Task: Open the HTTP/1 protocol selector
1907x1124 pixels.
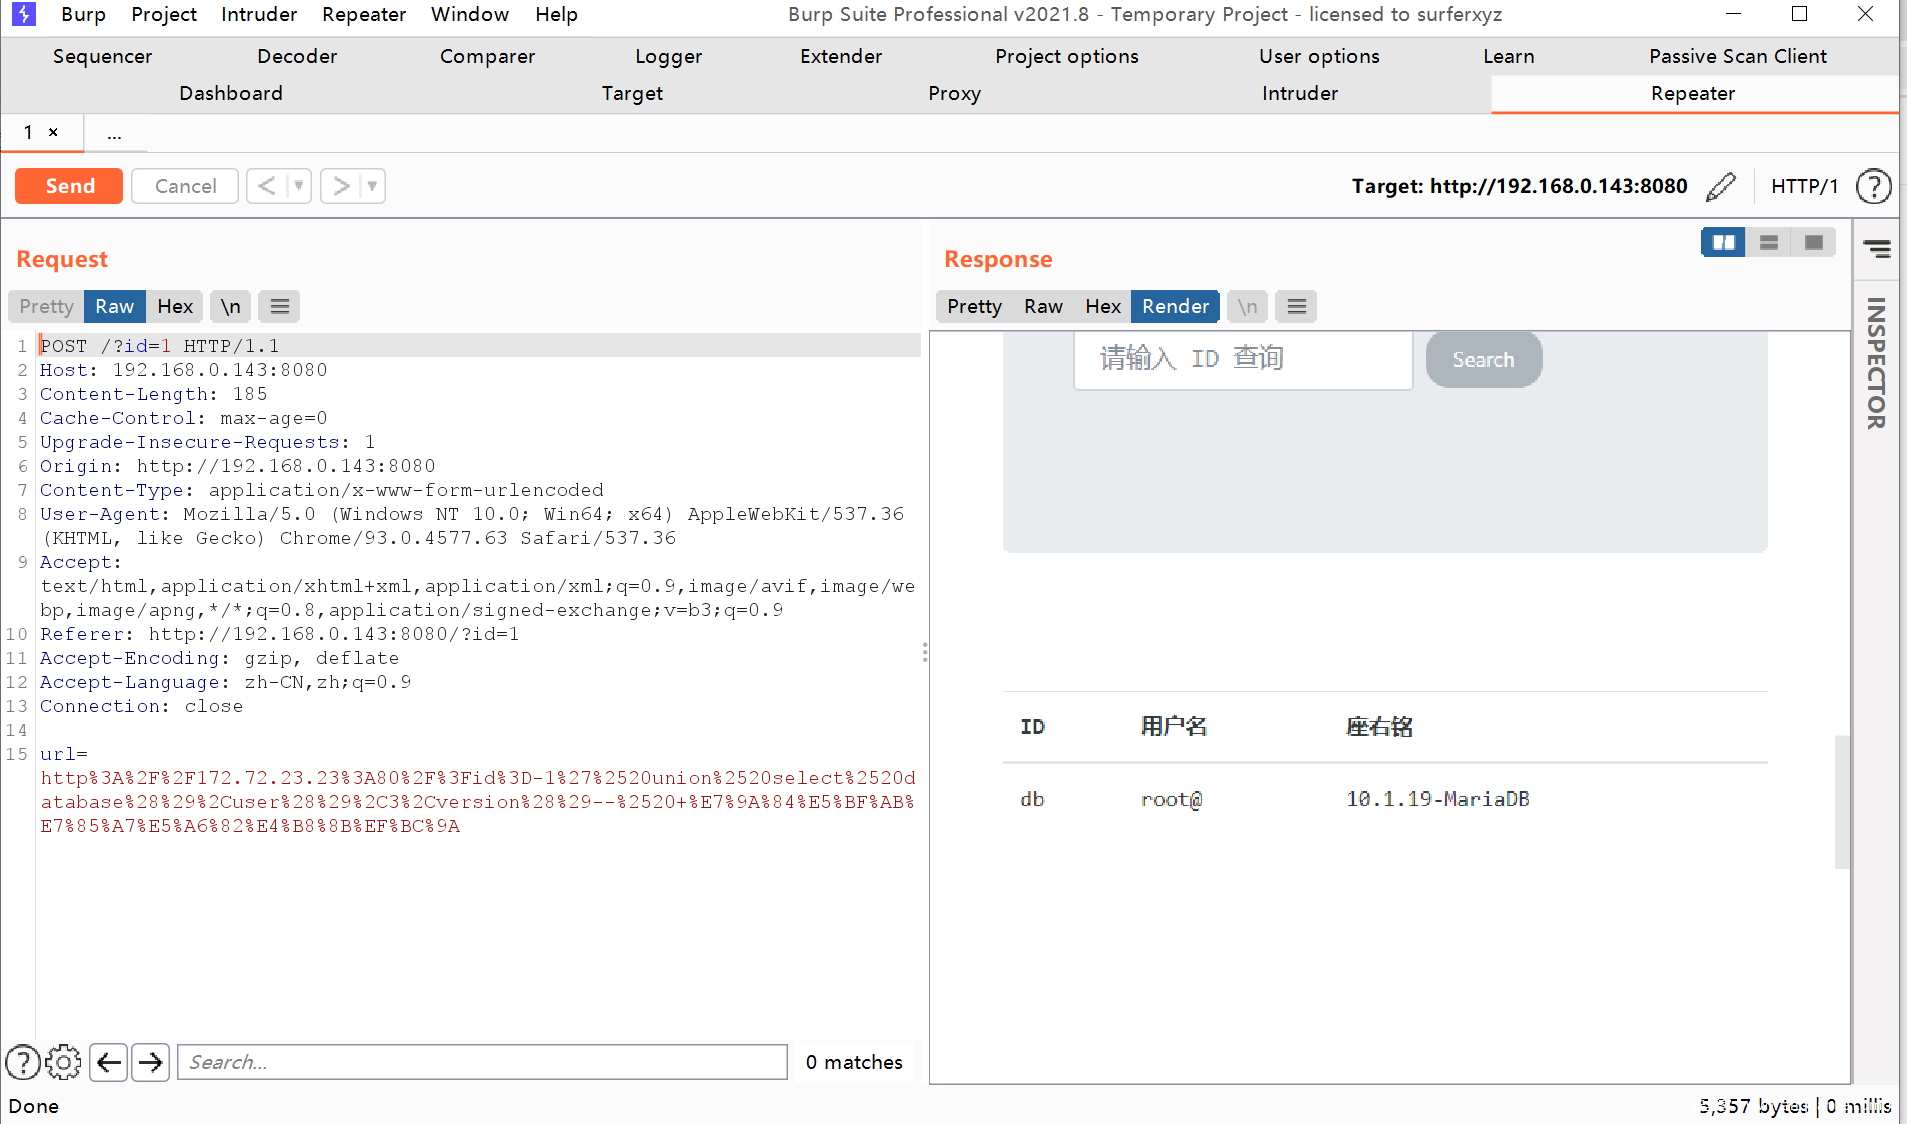Action: (1804, 186)
